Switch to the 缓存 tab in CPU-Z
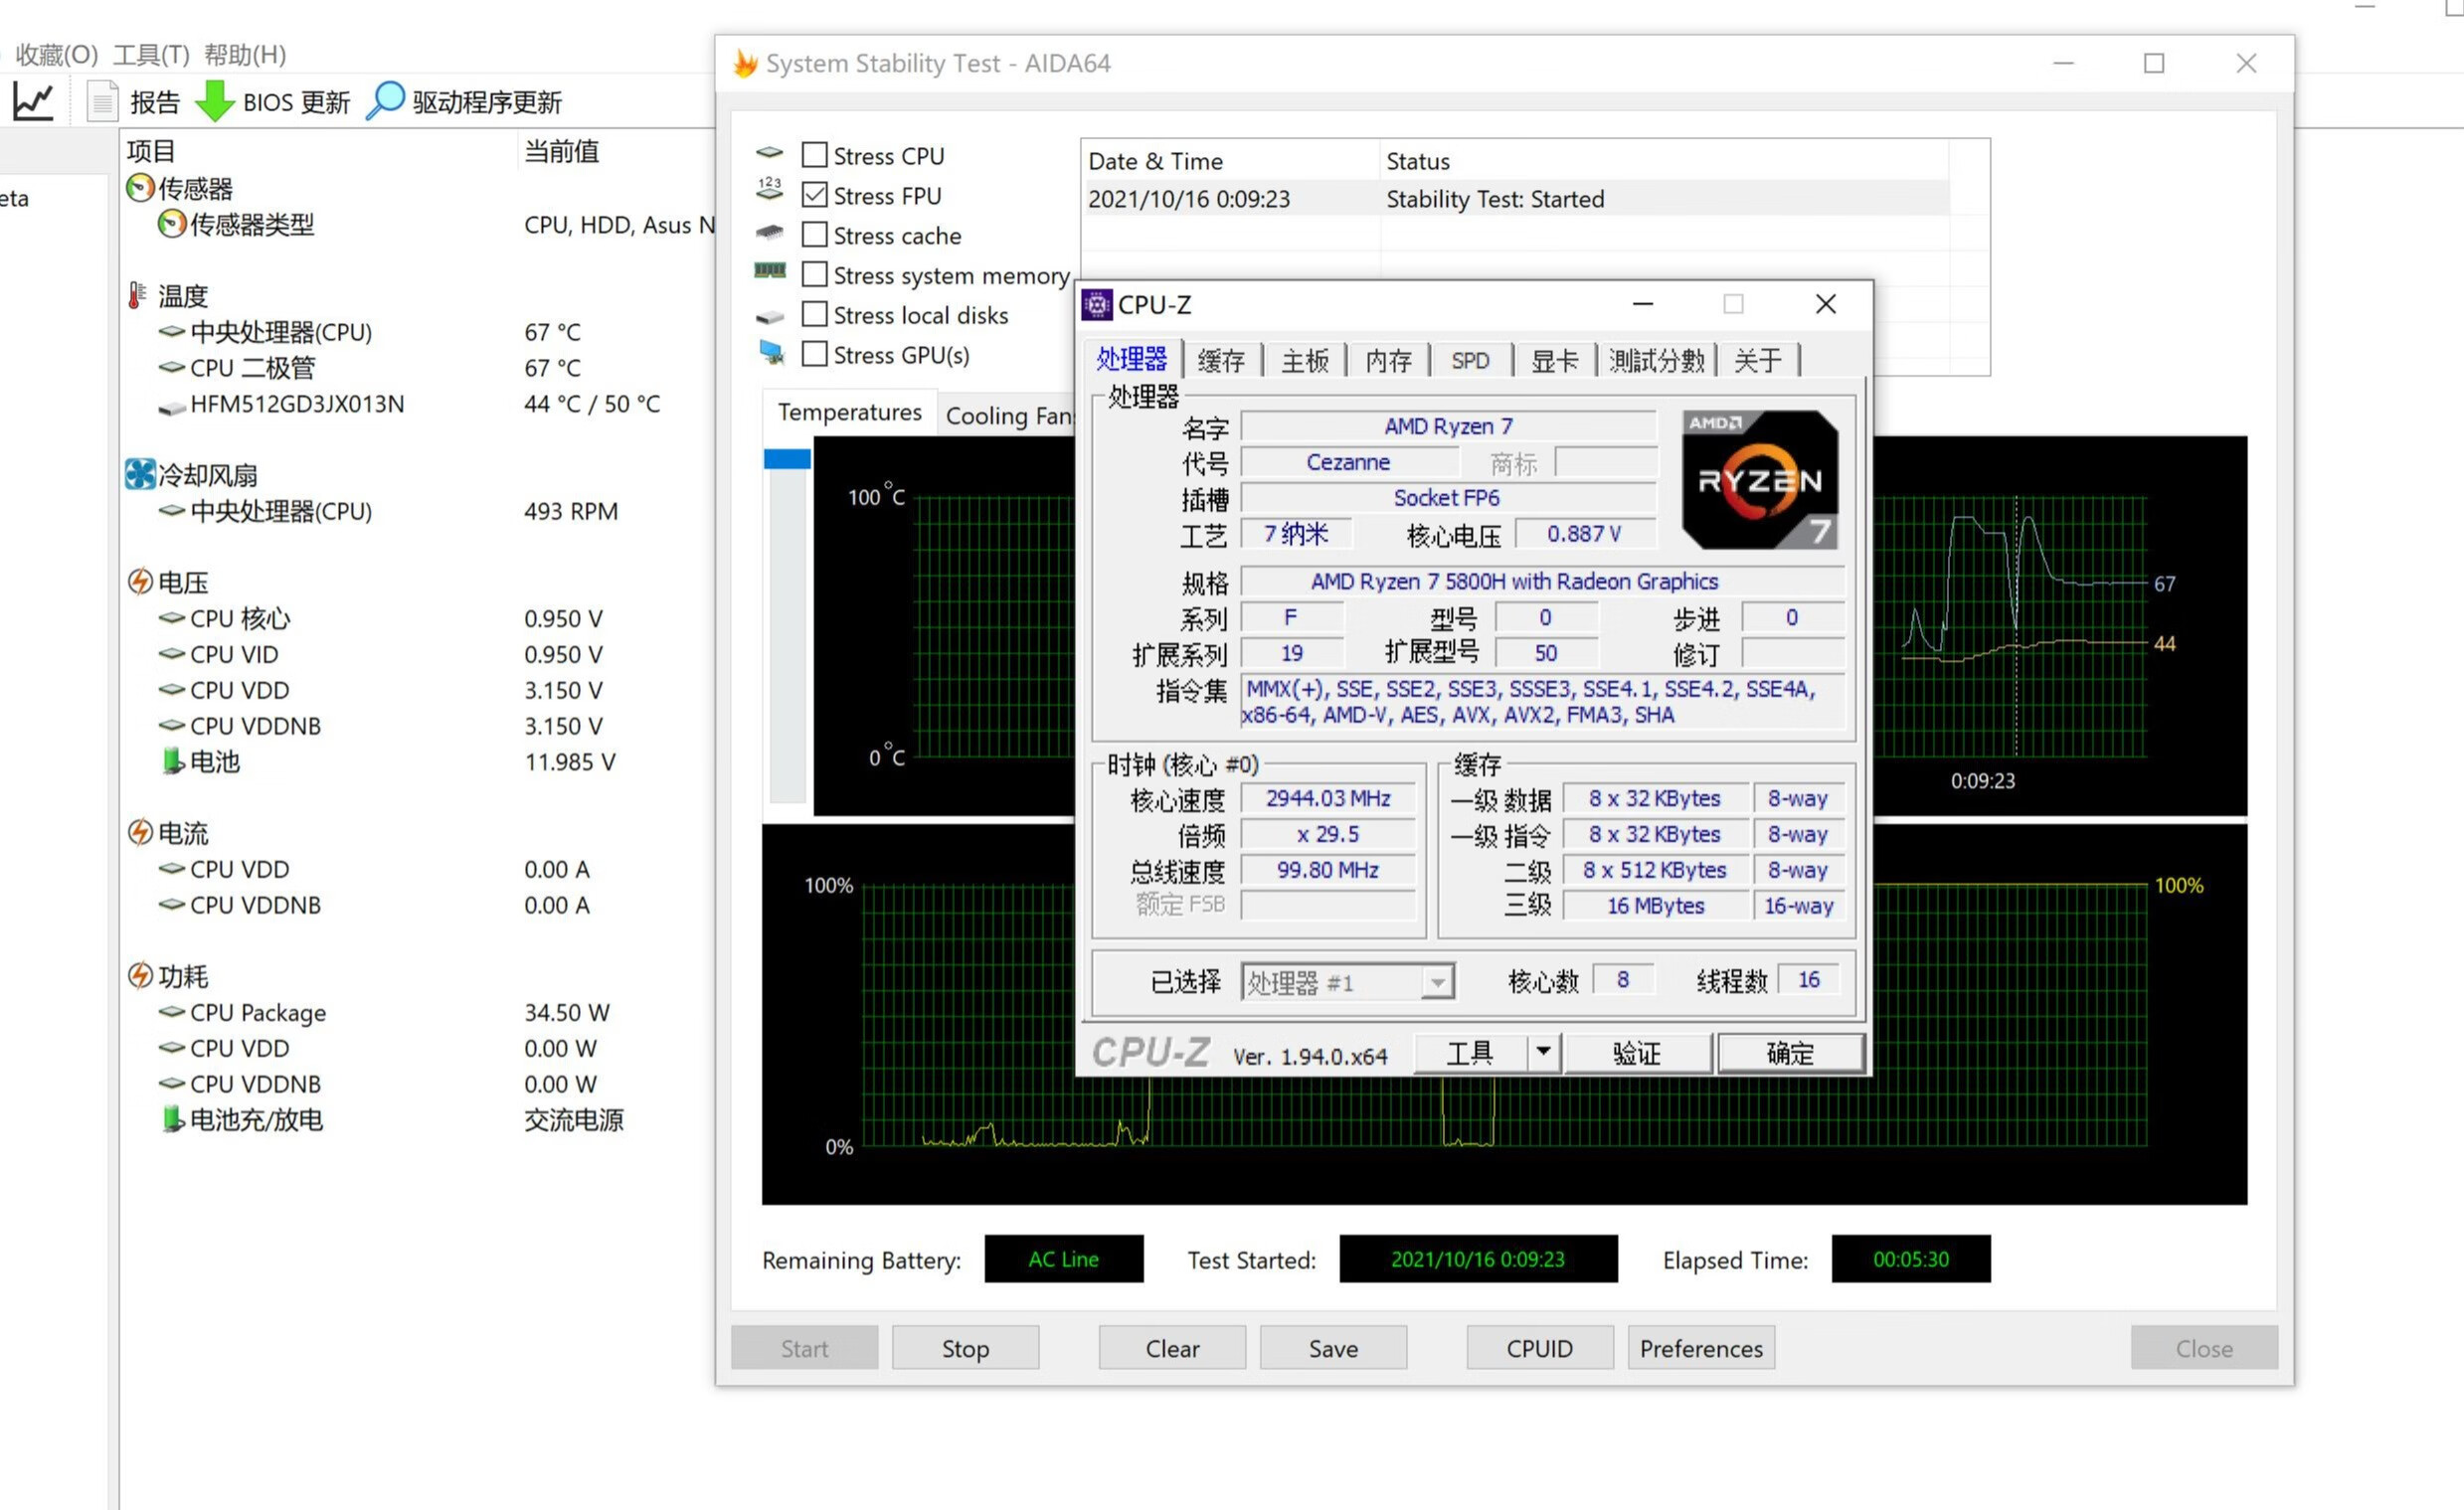 (1221, 360)
